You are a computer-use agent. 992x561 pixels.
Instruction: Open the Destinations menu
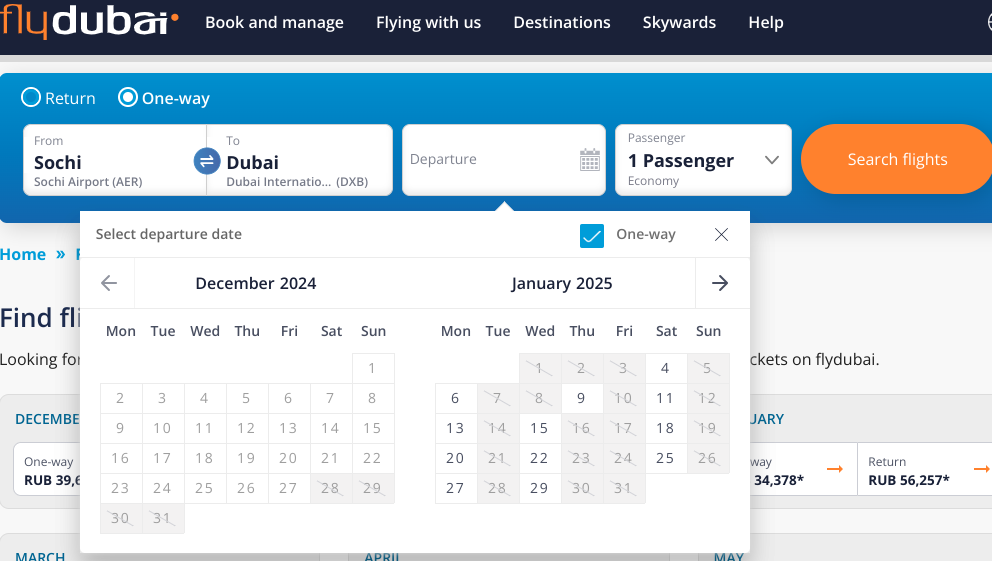pyautogui.click(x=562, y=23)
